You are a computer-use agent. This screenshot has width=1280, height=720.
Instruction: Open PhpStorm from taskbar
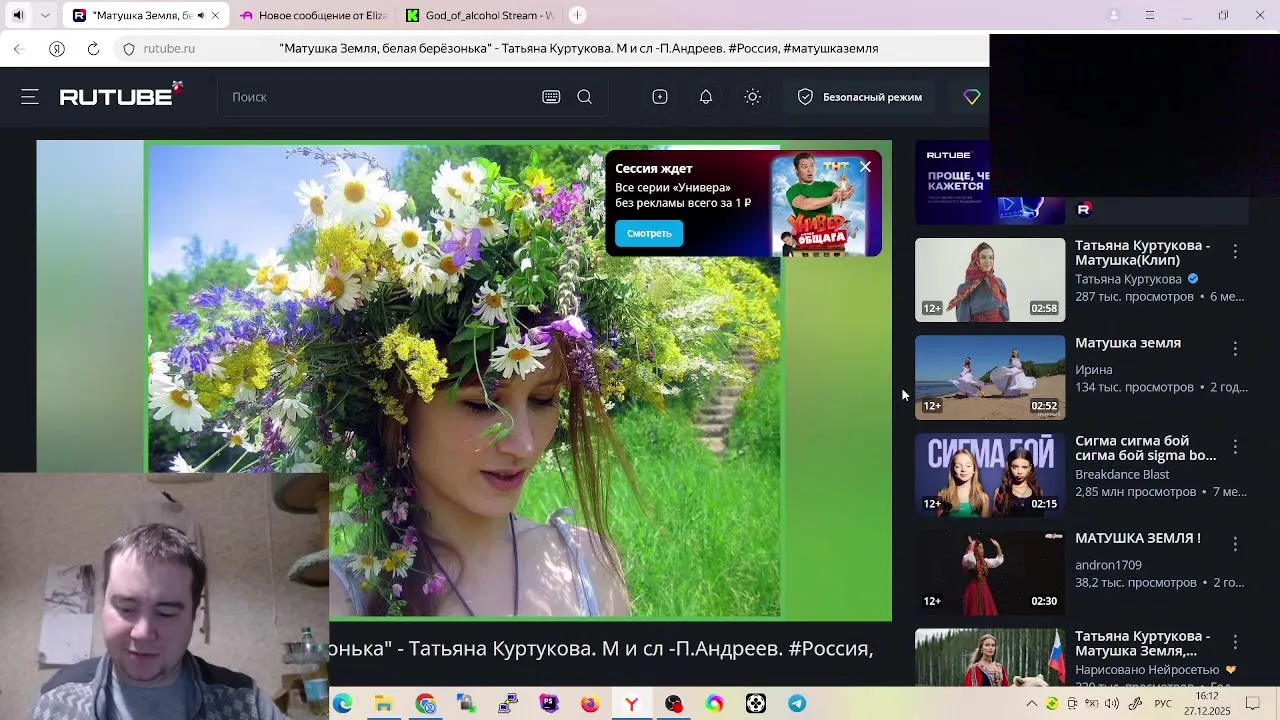[549, 704]
